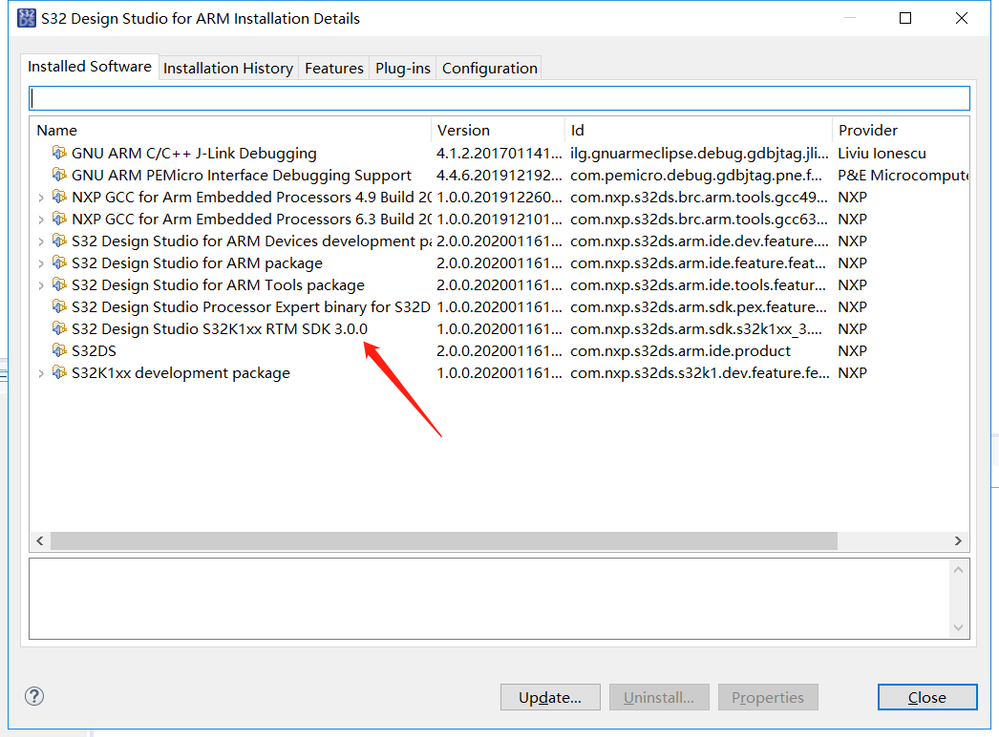Click the Update... button
Image resolution: width=999 pixels, height=737 pixels.
click(x=550, y=698)
